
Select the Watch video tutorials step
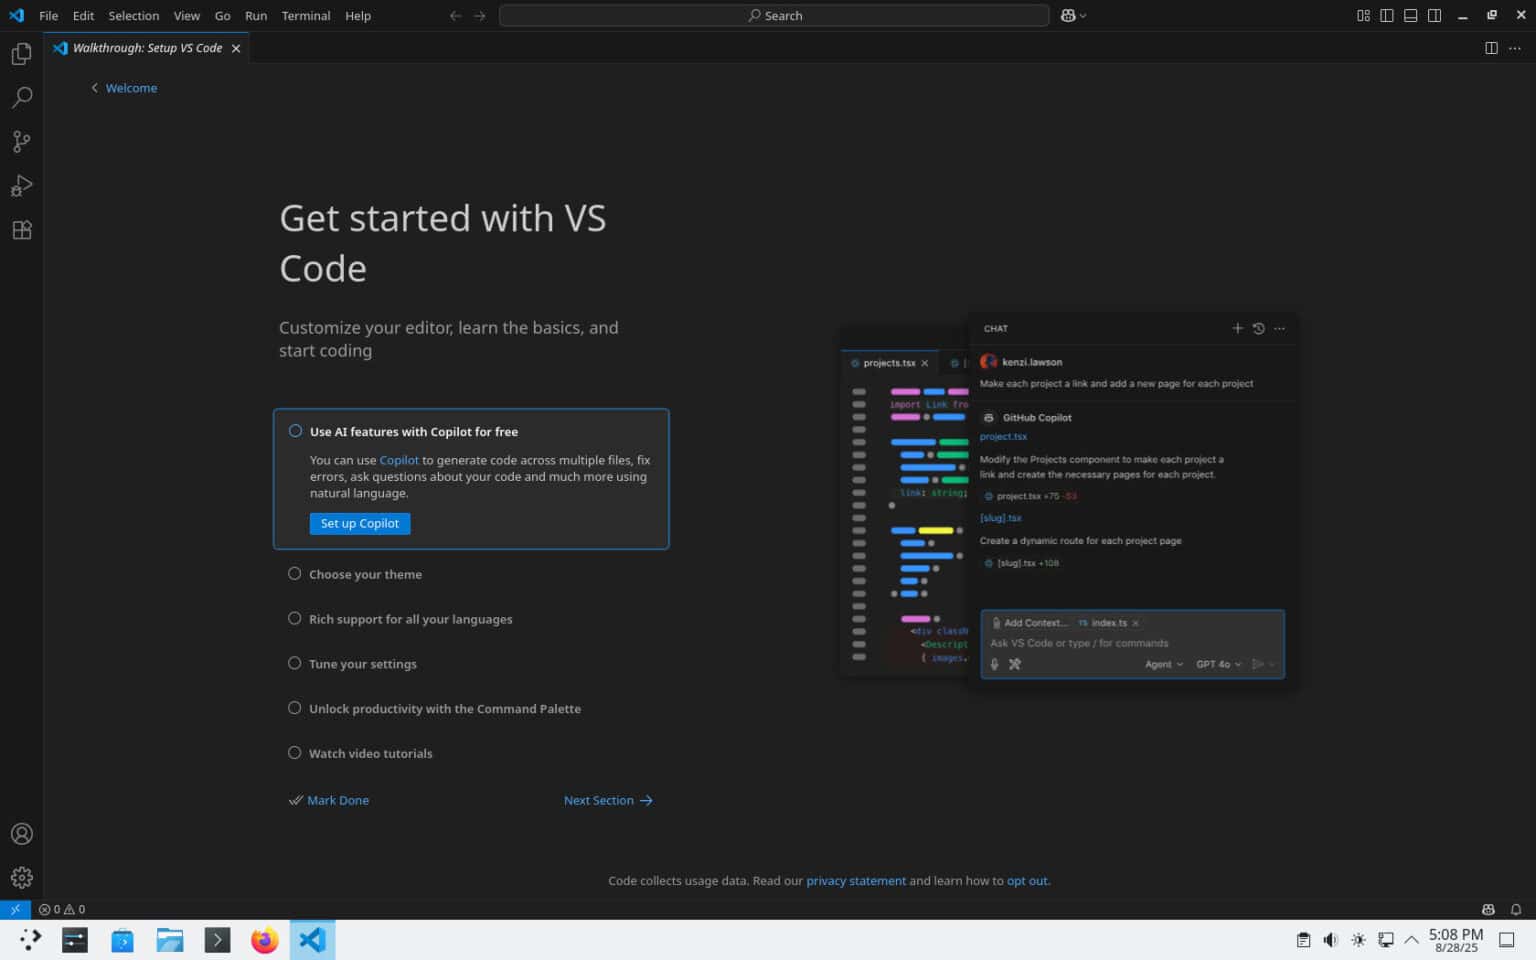click(x=370, y=753)
